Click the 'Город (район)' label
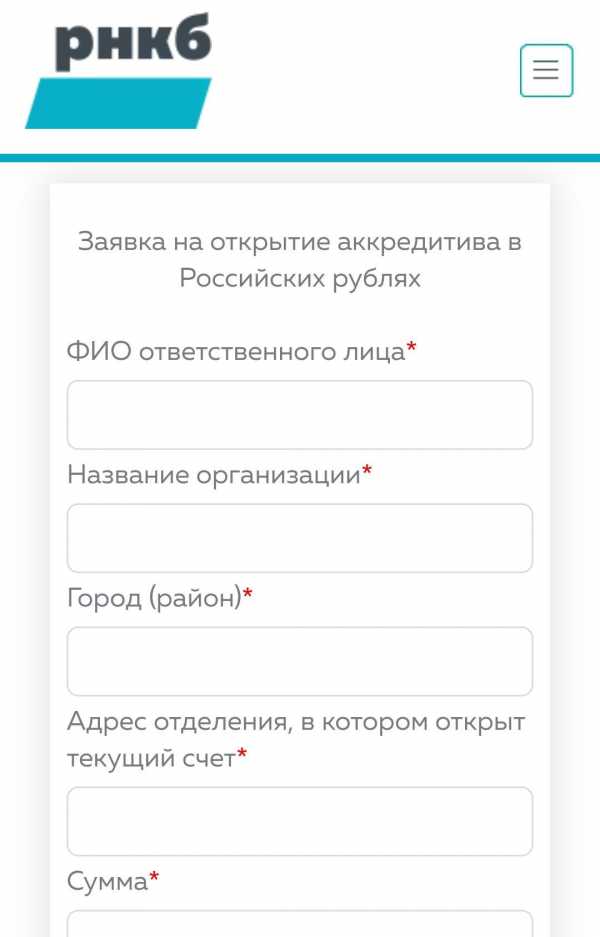The height and width of the screenshot is (937, 600). coord(154,598)
